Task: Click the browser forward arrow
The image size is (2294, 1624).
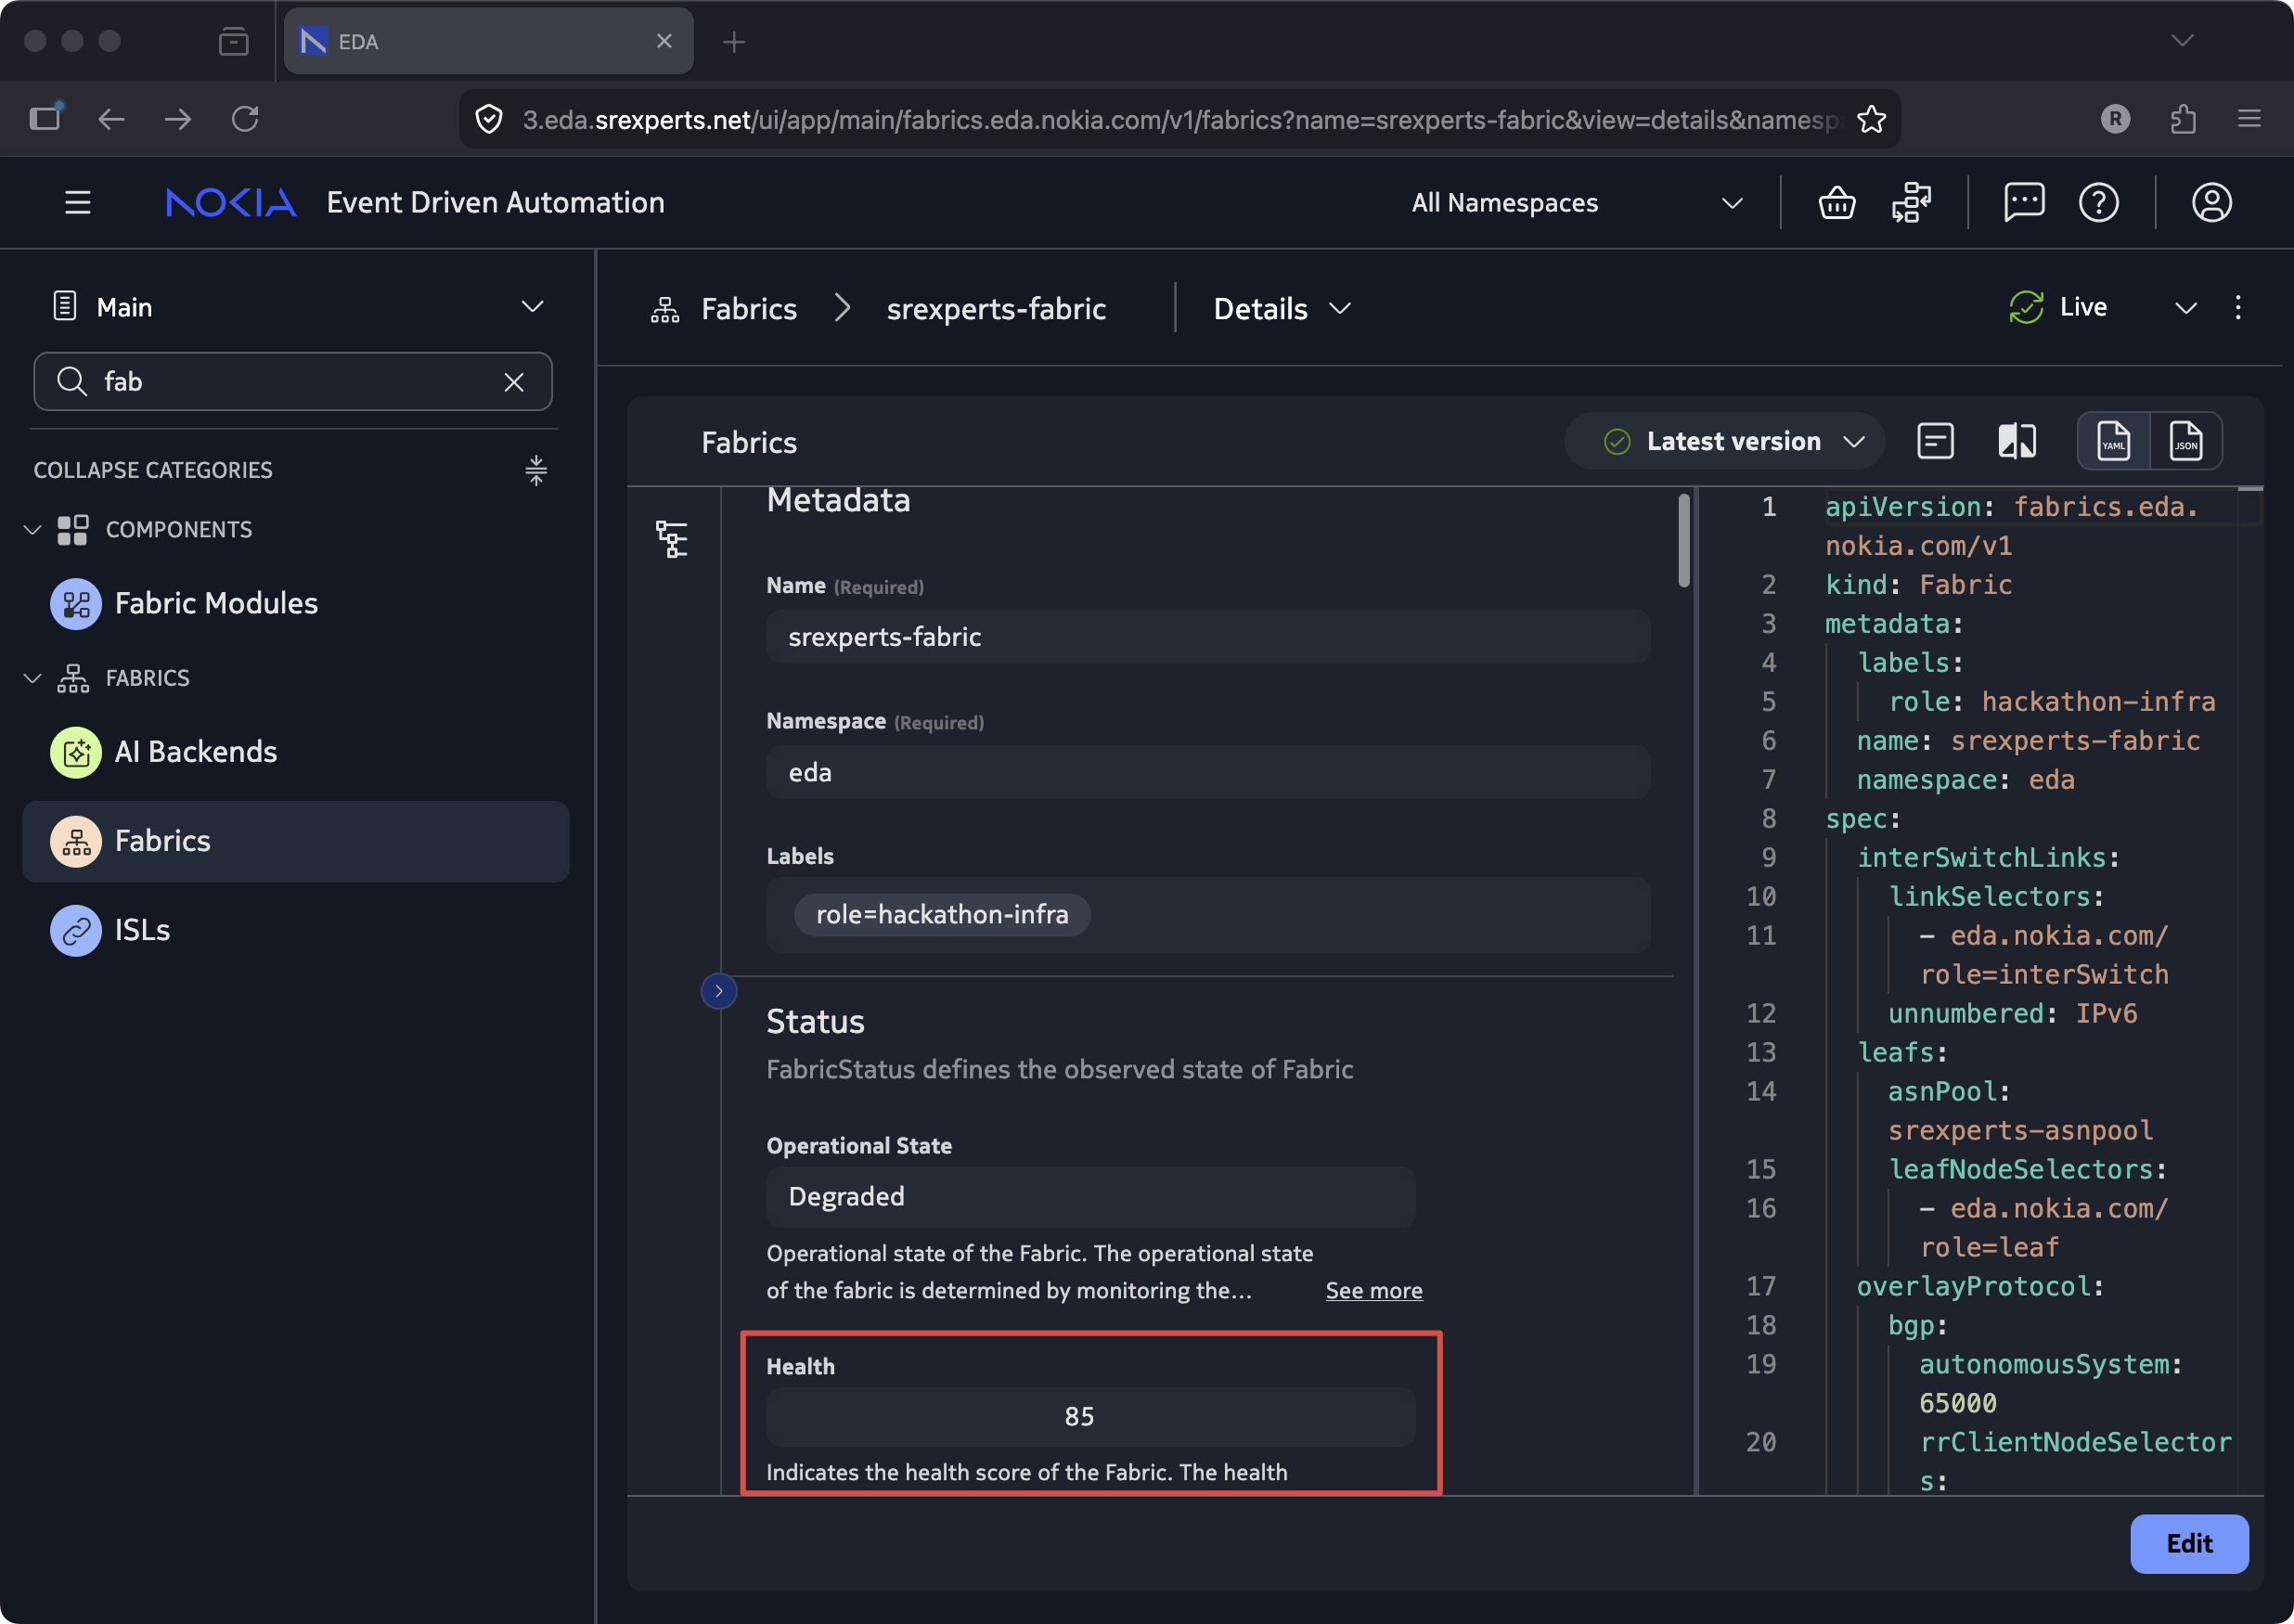Action: 178,120
